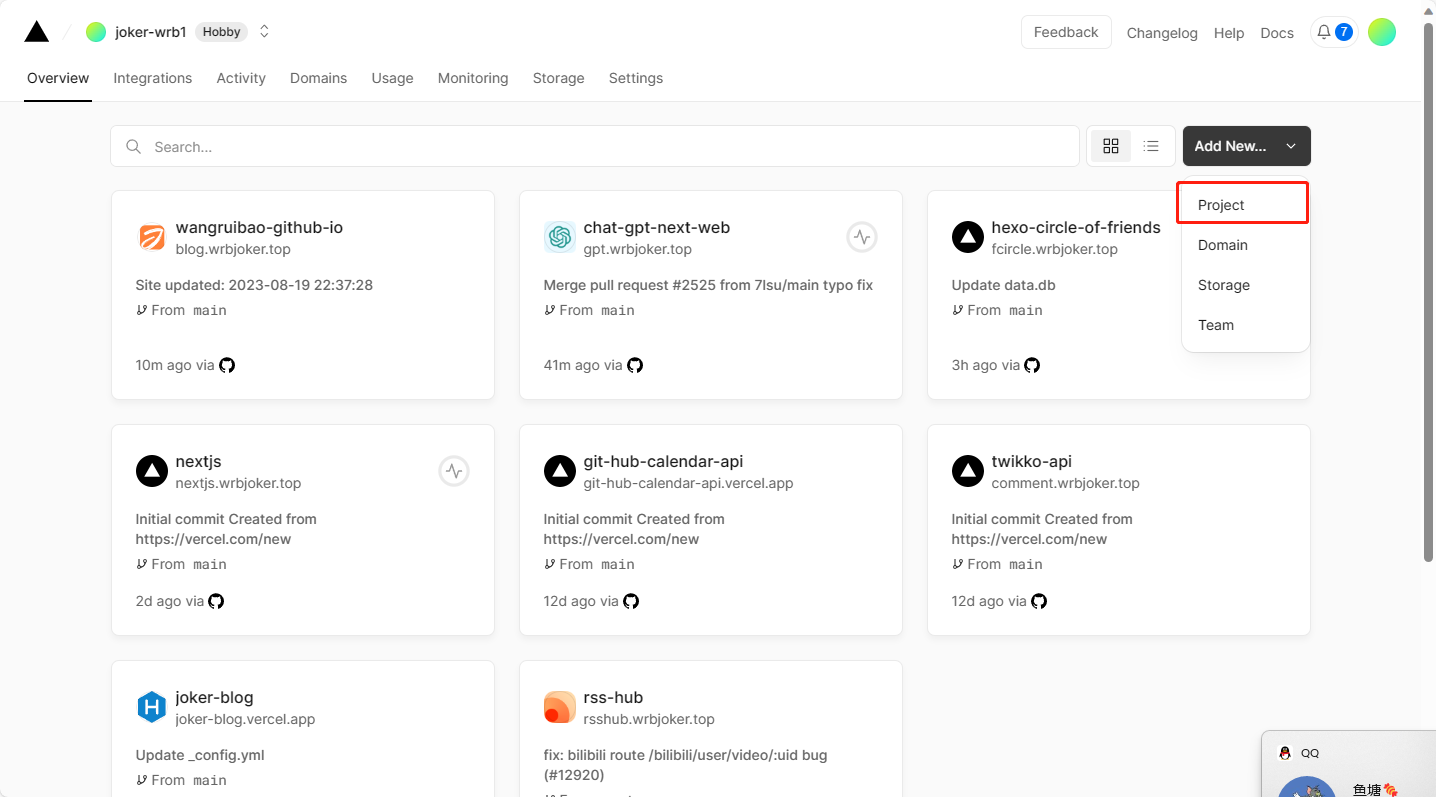1436x797 pixels.
Task: Choose Storage in Add New menu
Action: tap(1224, 285)
